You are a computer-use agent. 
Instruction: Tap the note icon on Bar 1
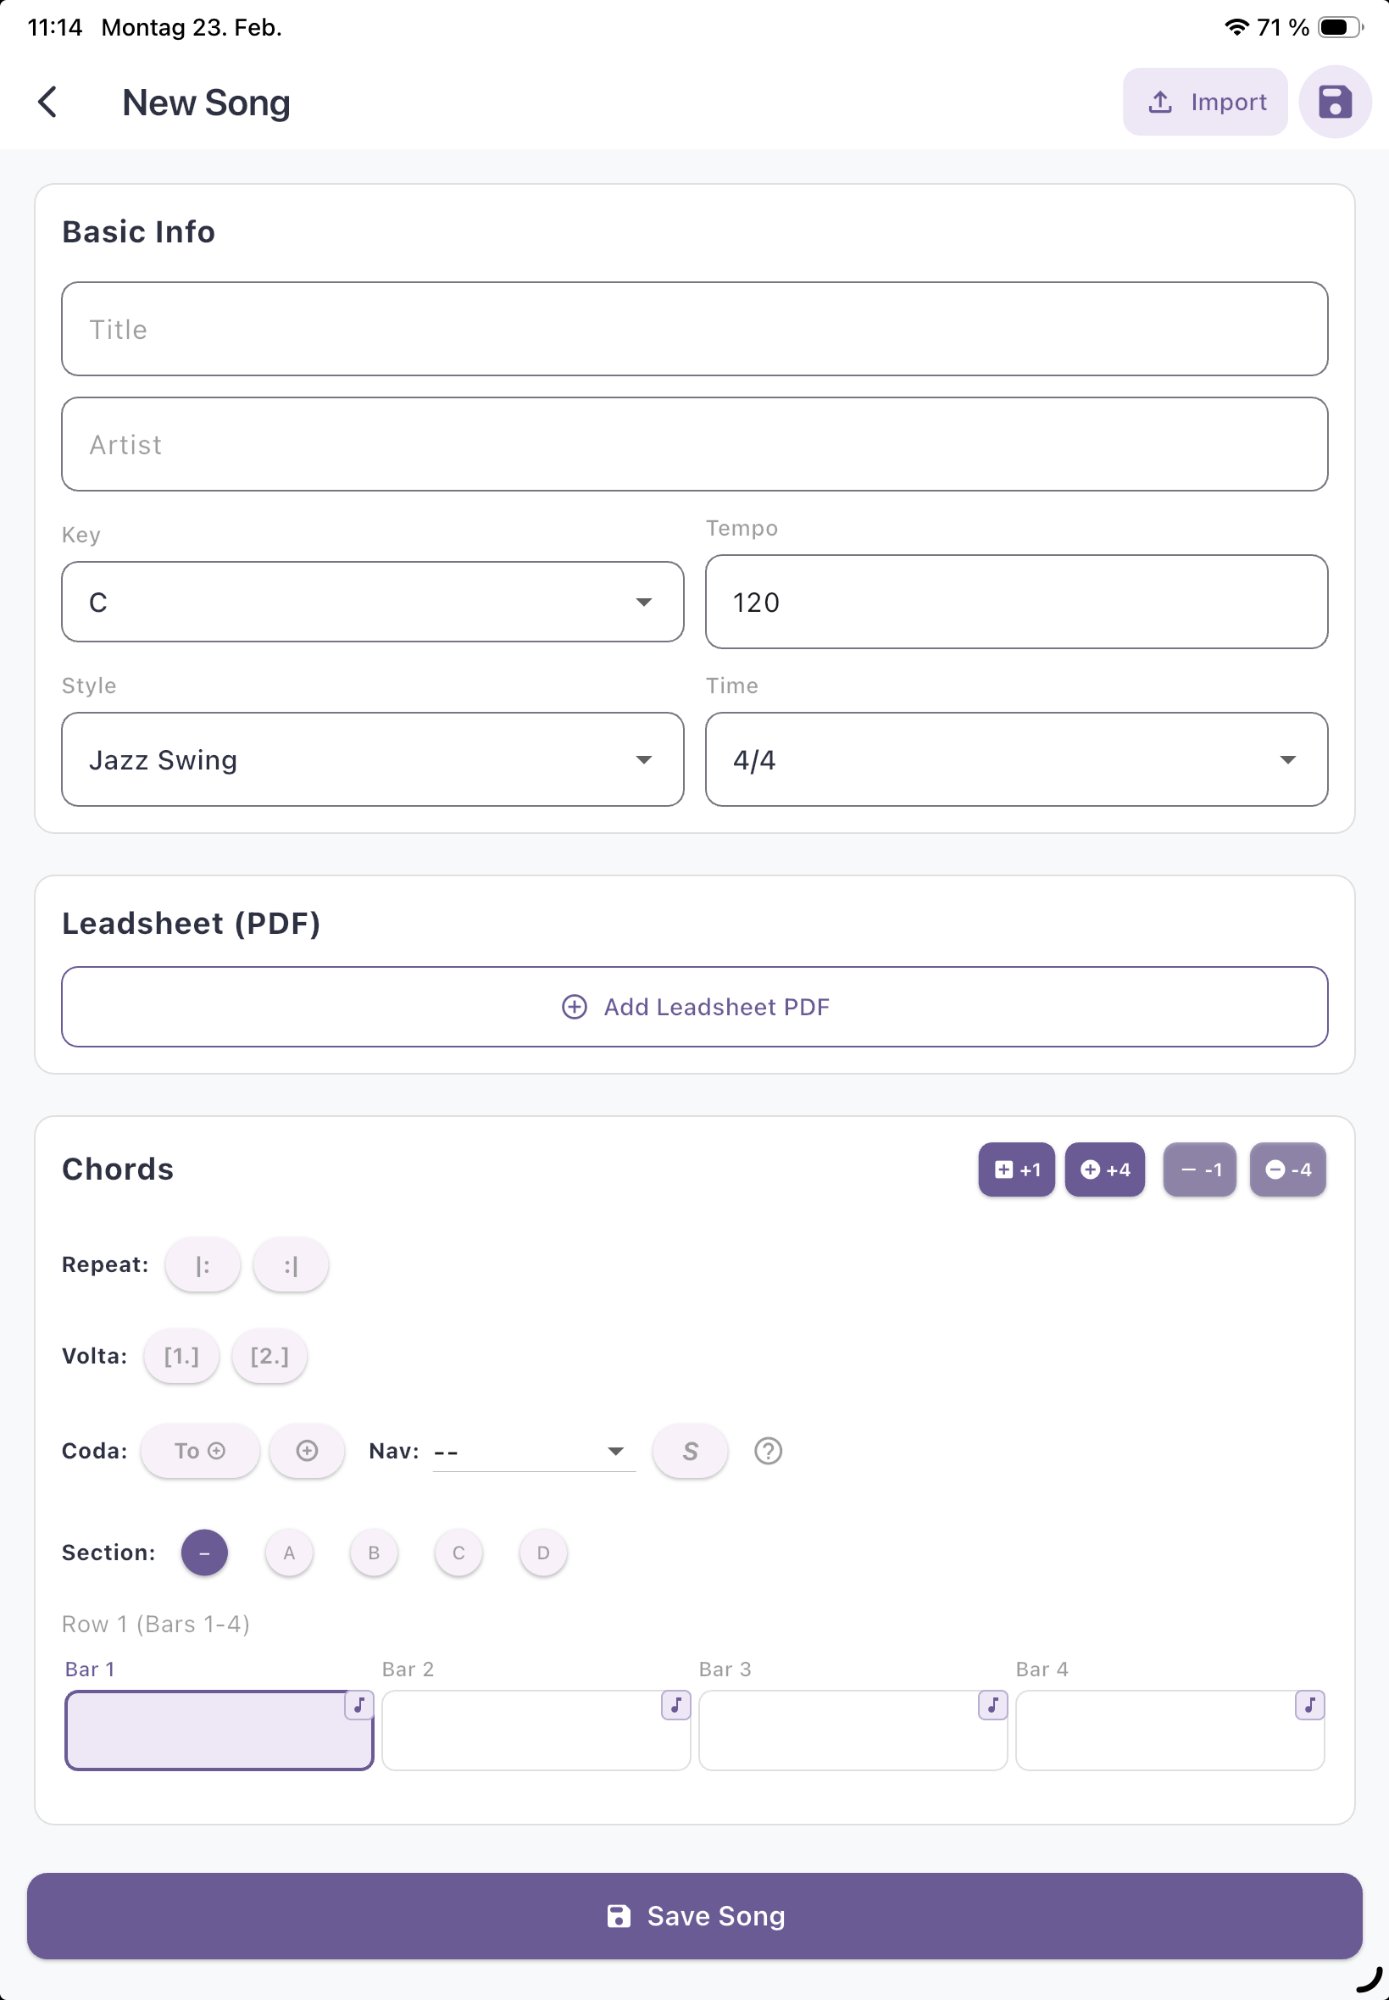pyautogui.click(x=359, y=1705)
